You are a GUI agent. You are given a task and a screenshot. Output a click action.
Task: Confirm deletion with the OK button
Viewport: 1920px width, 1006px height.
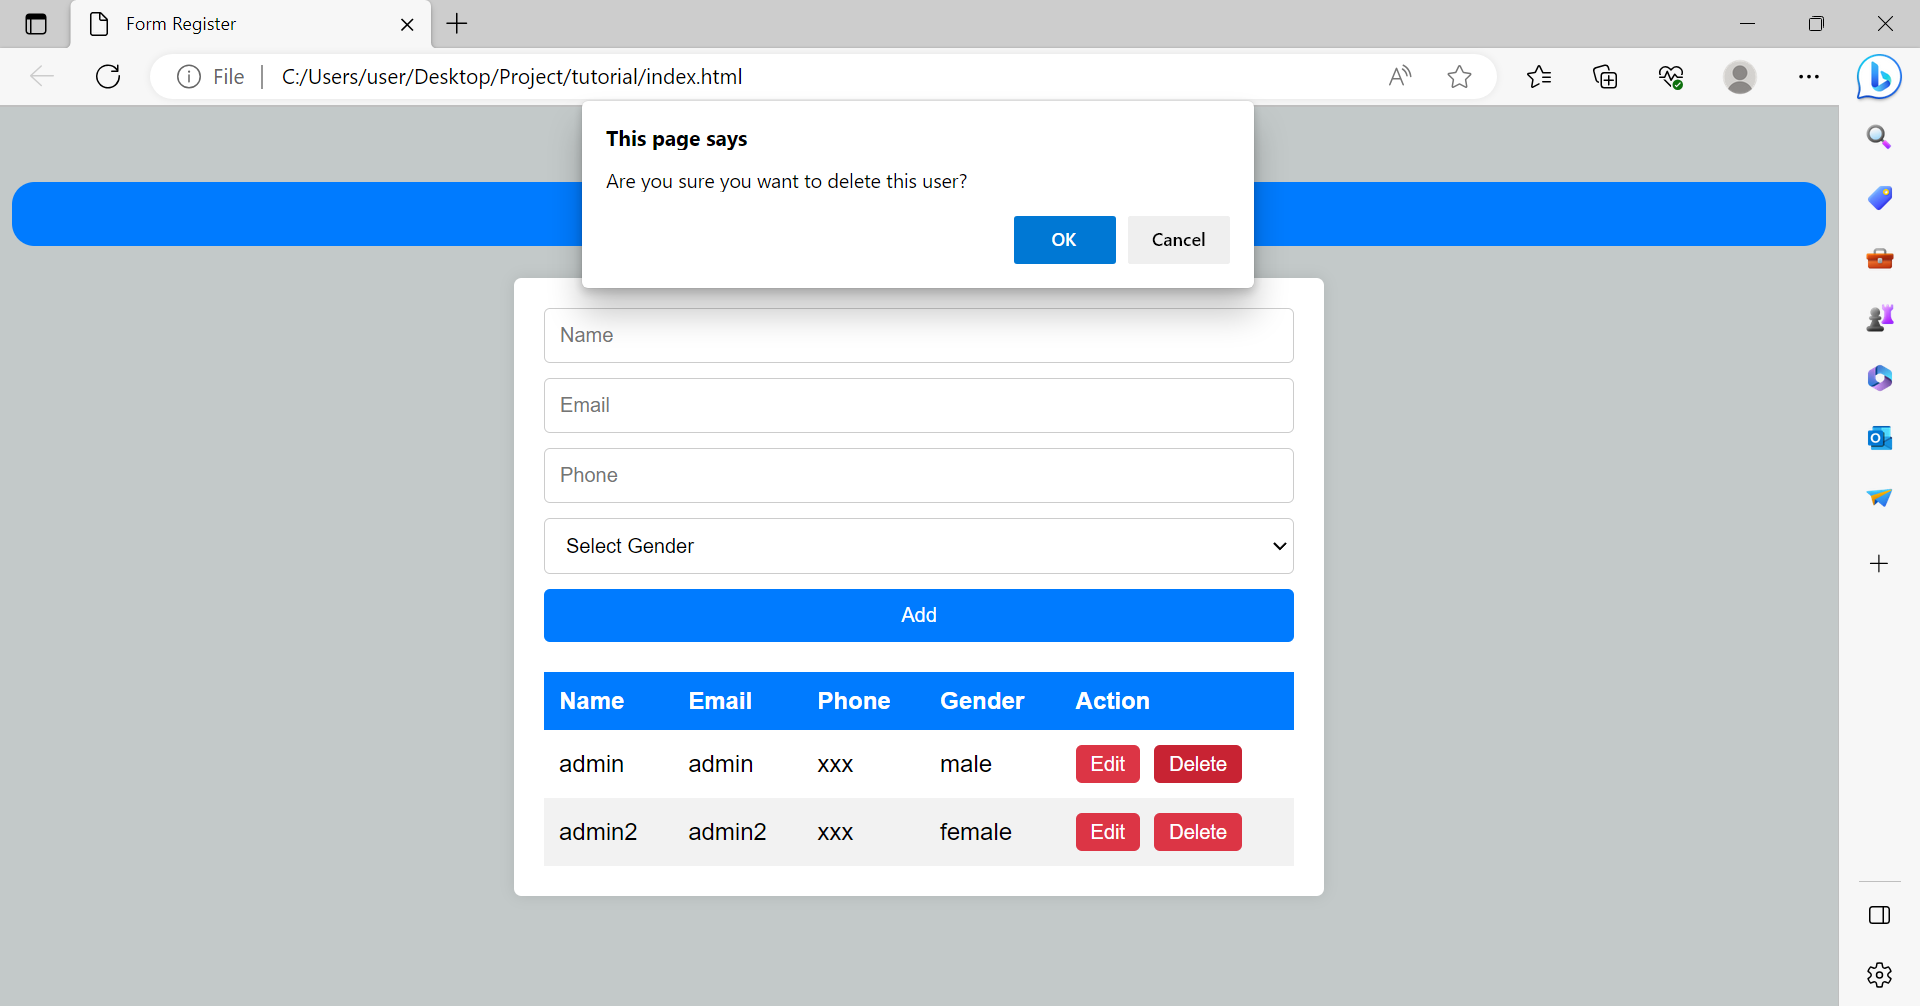(1063, 240)
